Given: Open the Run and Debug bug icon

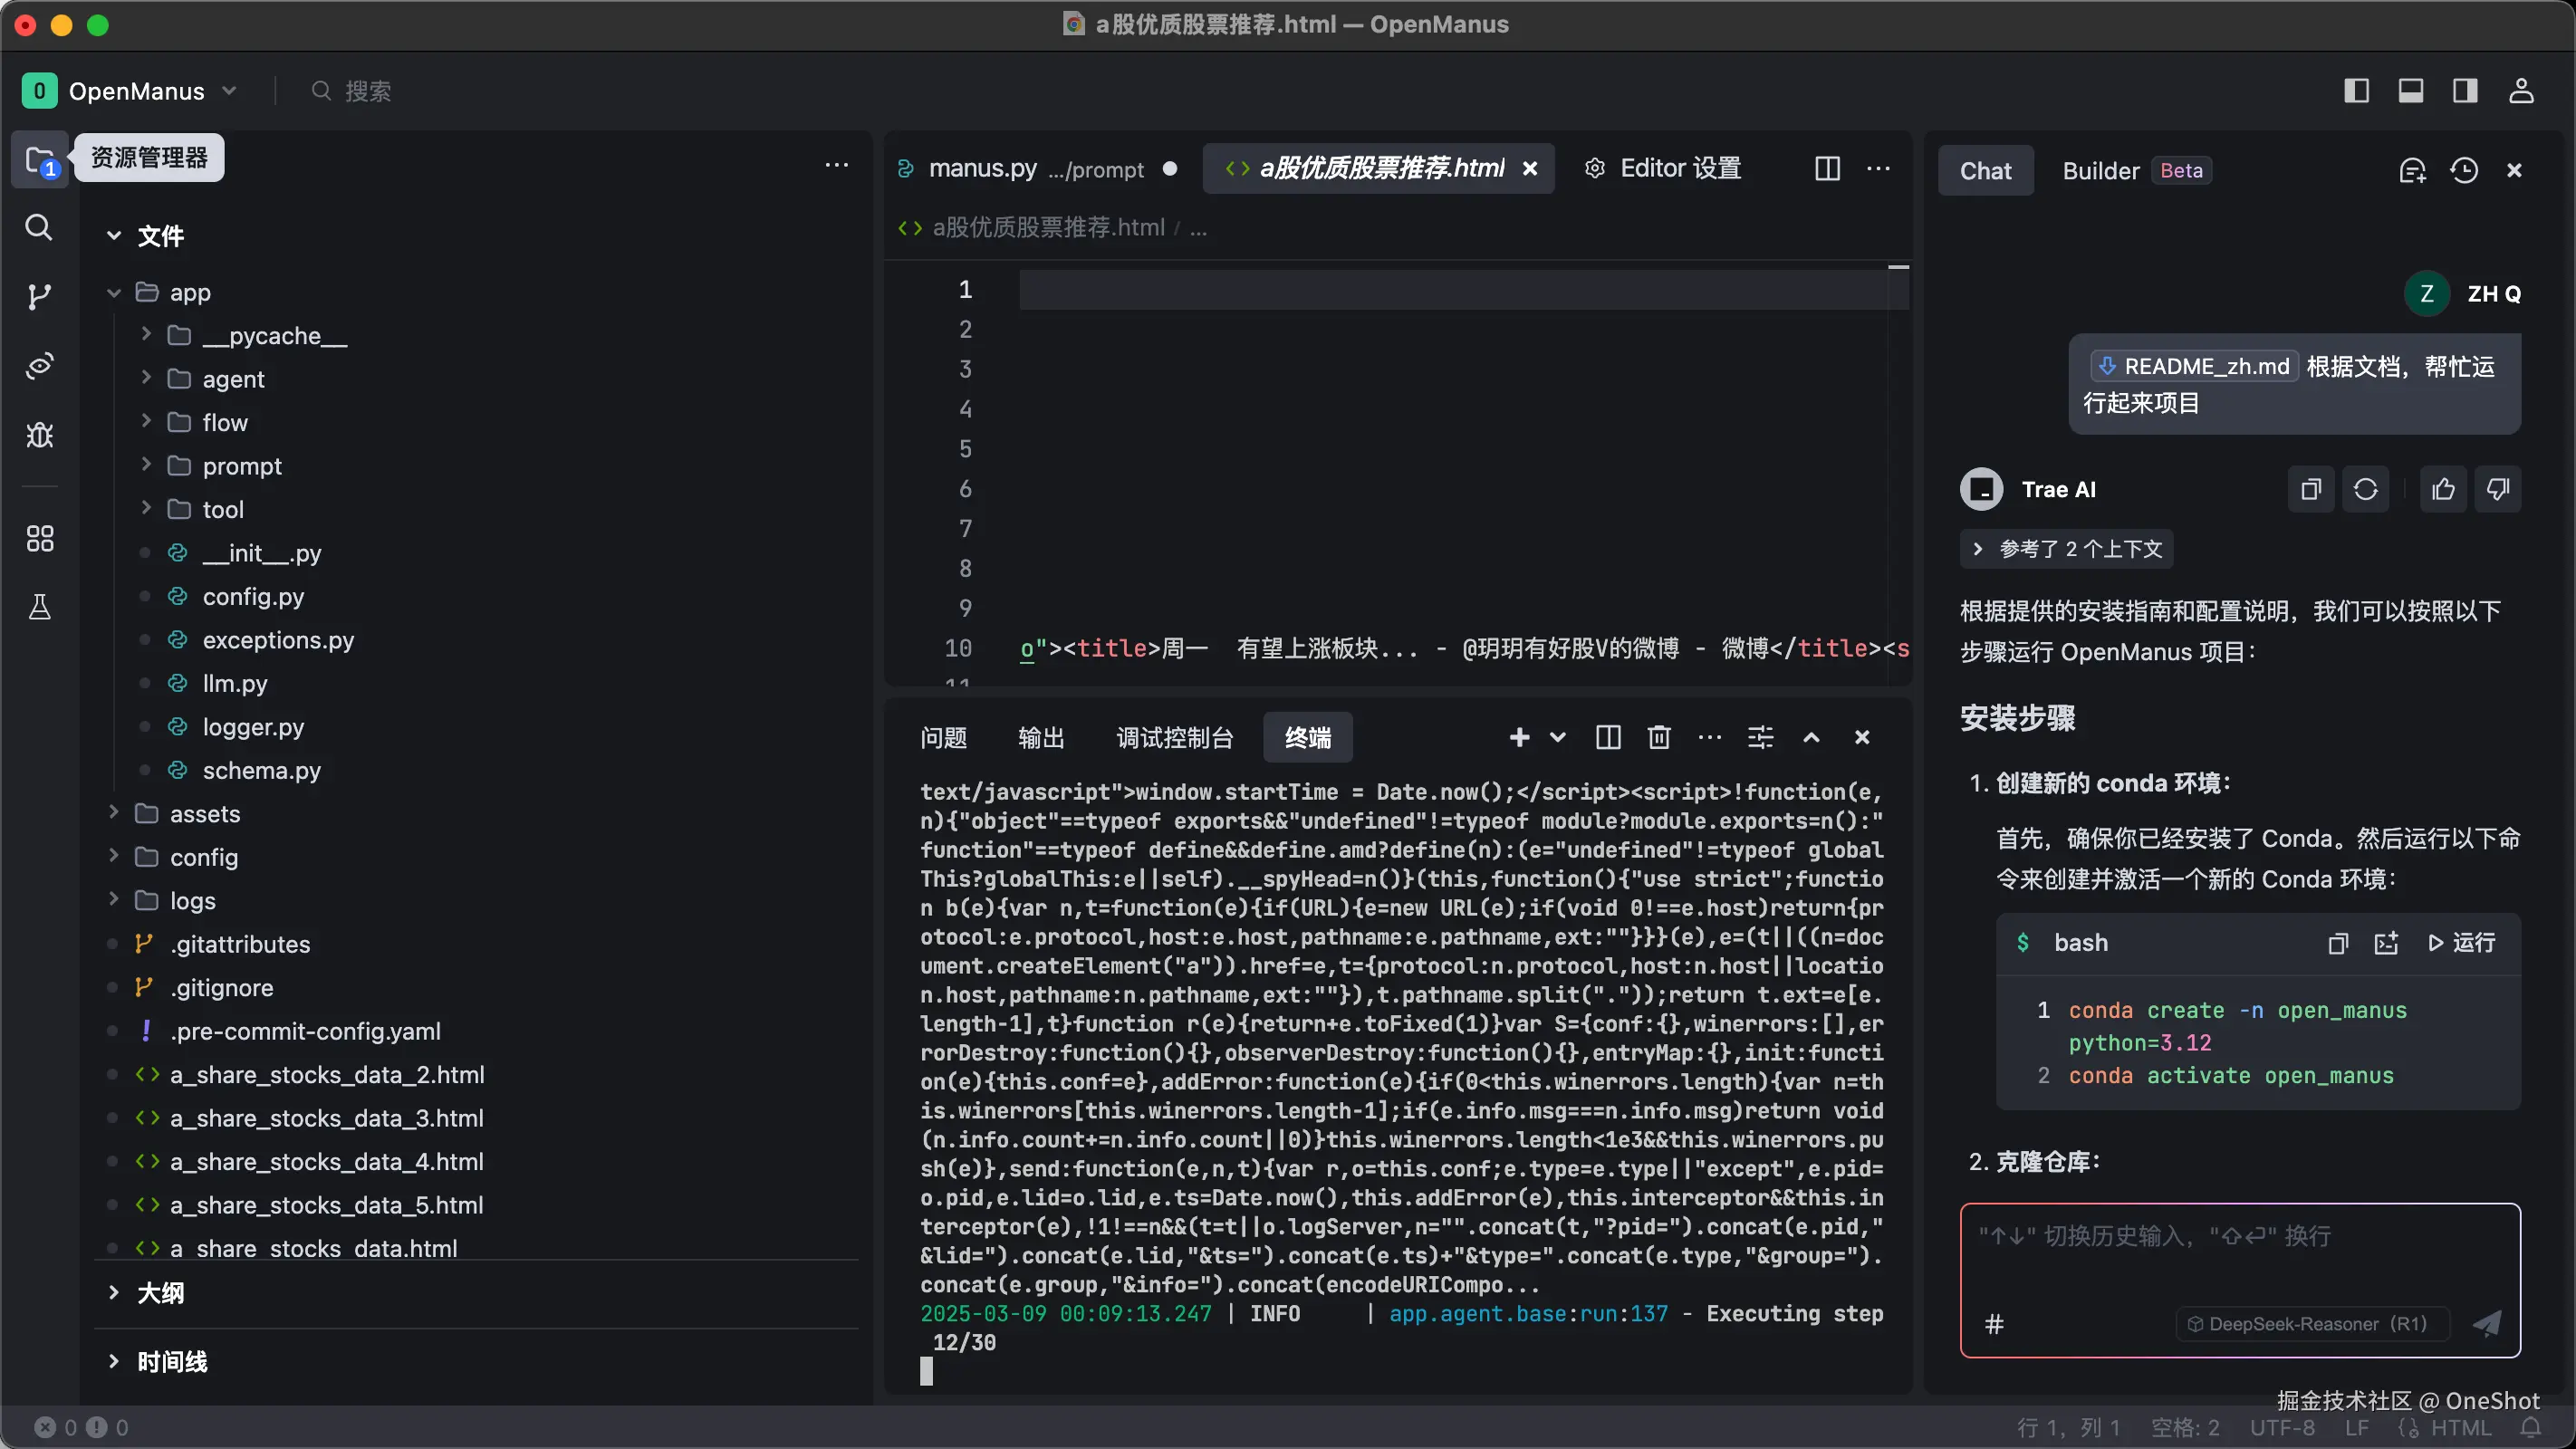Looking at the screenshot, I should (x=39, y=434).
